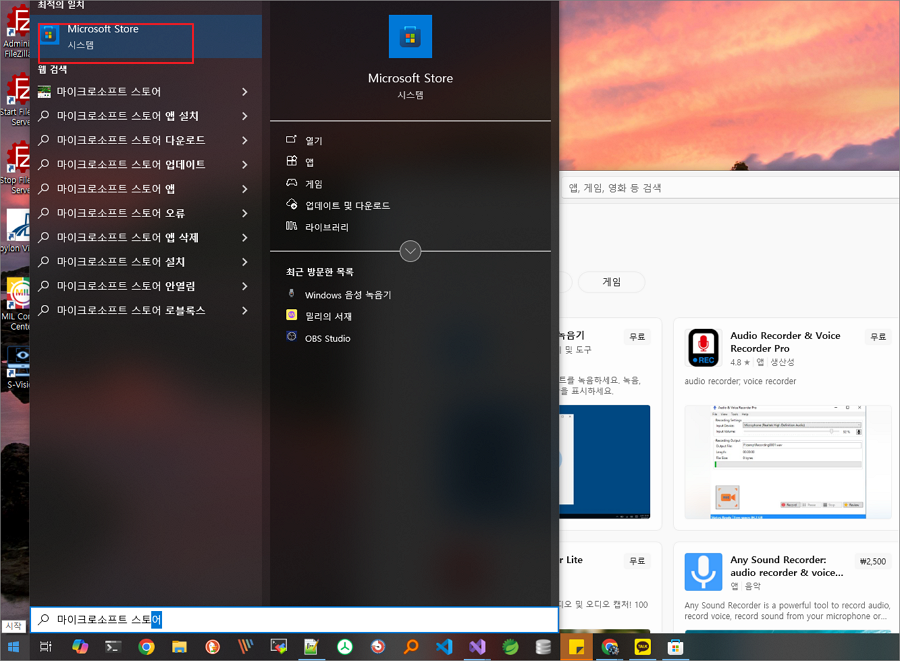The height and width of the screenshot is (661, 900).
Task: Open Sticky Notes from the taskbar
Action: coord(576,647)
